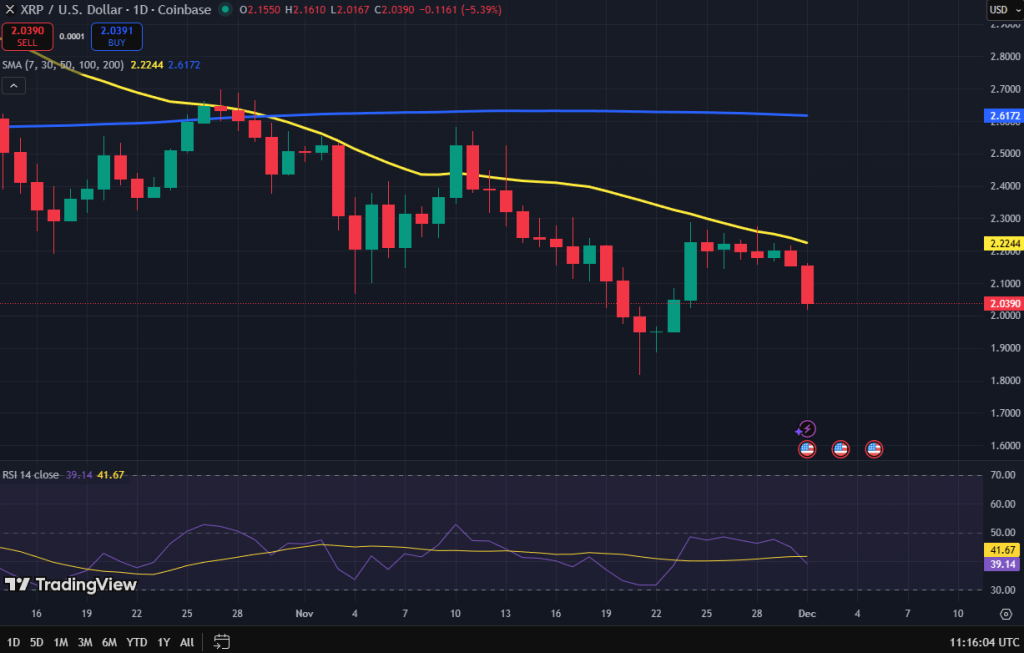The height and width of the screenshot is (653, 1024).
Task: Collapse the indicator legend with the chevron
Action: tap(14, 86)
